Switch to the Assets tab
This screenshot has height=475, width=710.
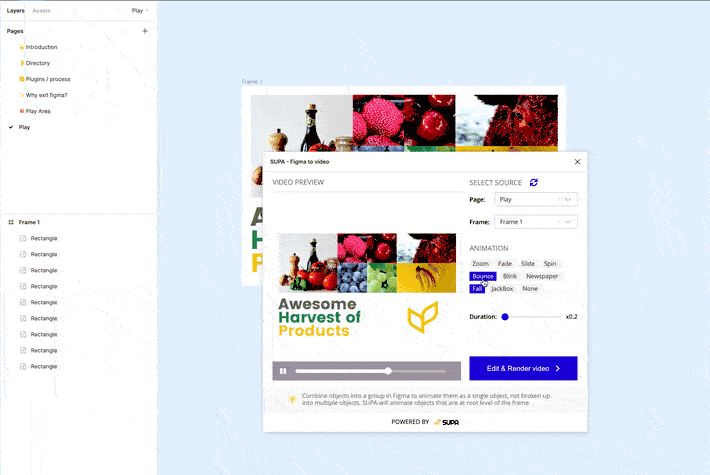41,10
